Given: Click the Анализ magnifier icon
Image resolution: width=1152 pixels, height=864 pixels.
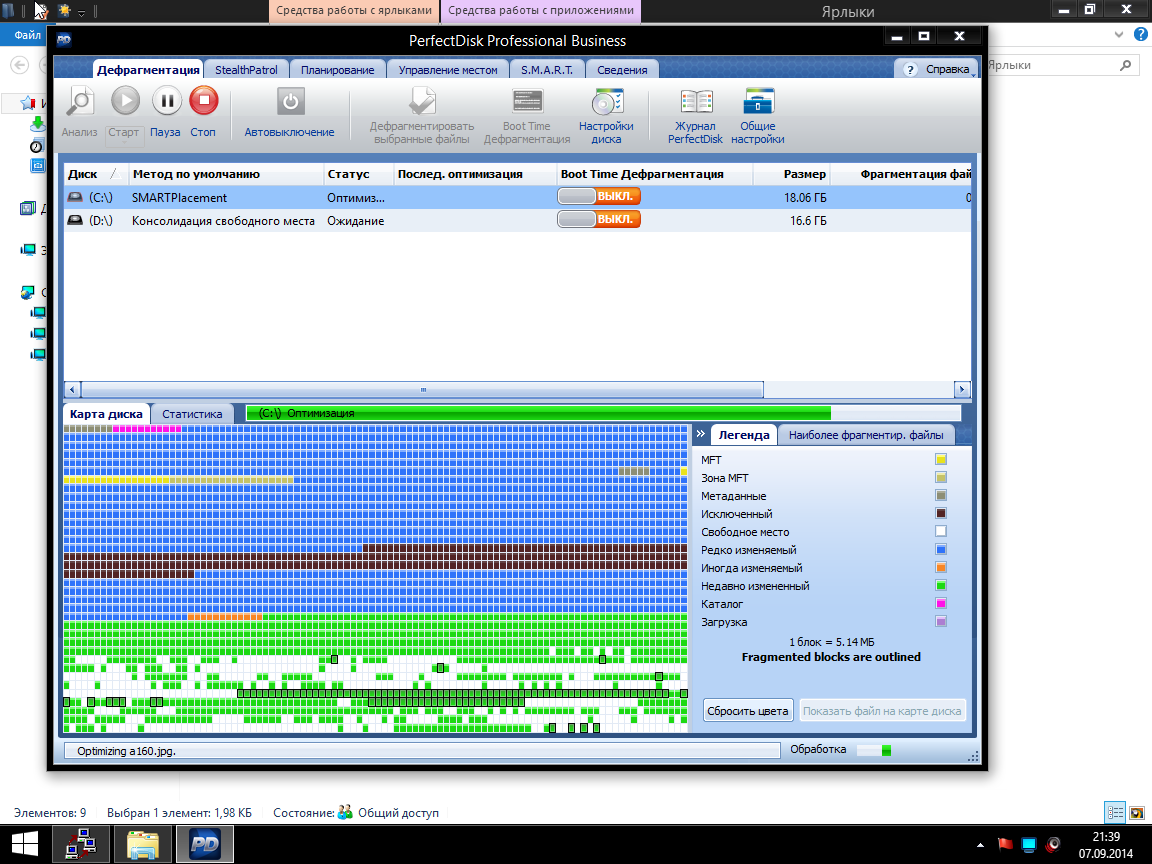Looking at the screenshot, I should pos(79,101).
